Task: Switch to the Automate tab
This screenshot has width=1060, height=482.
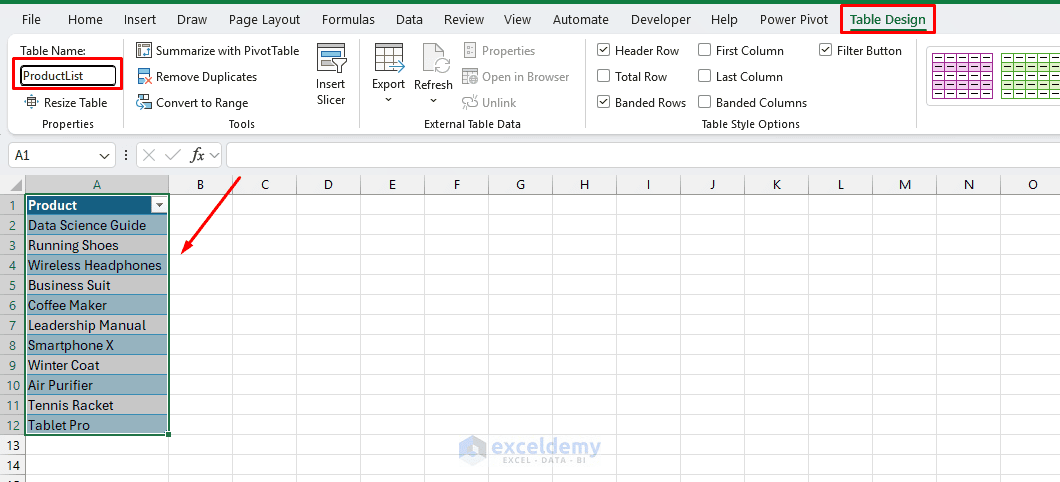Action: click(581, 20)
